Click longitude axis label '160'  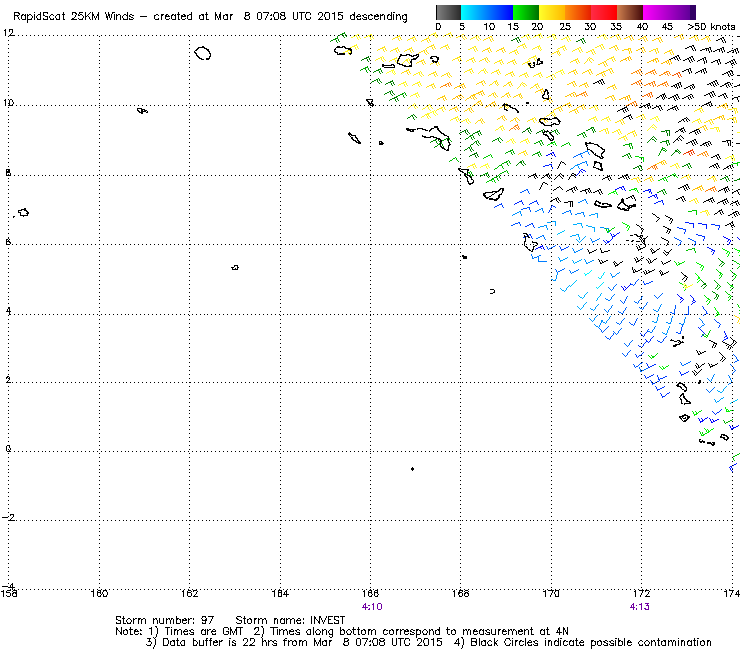click(x=99, y=593)
